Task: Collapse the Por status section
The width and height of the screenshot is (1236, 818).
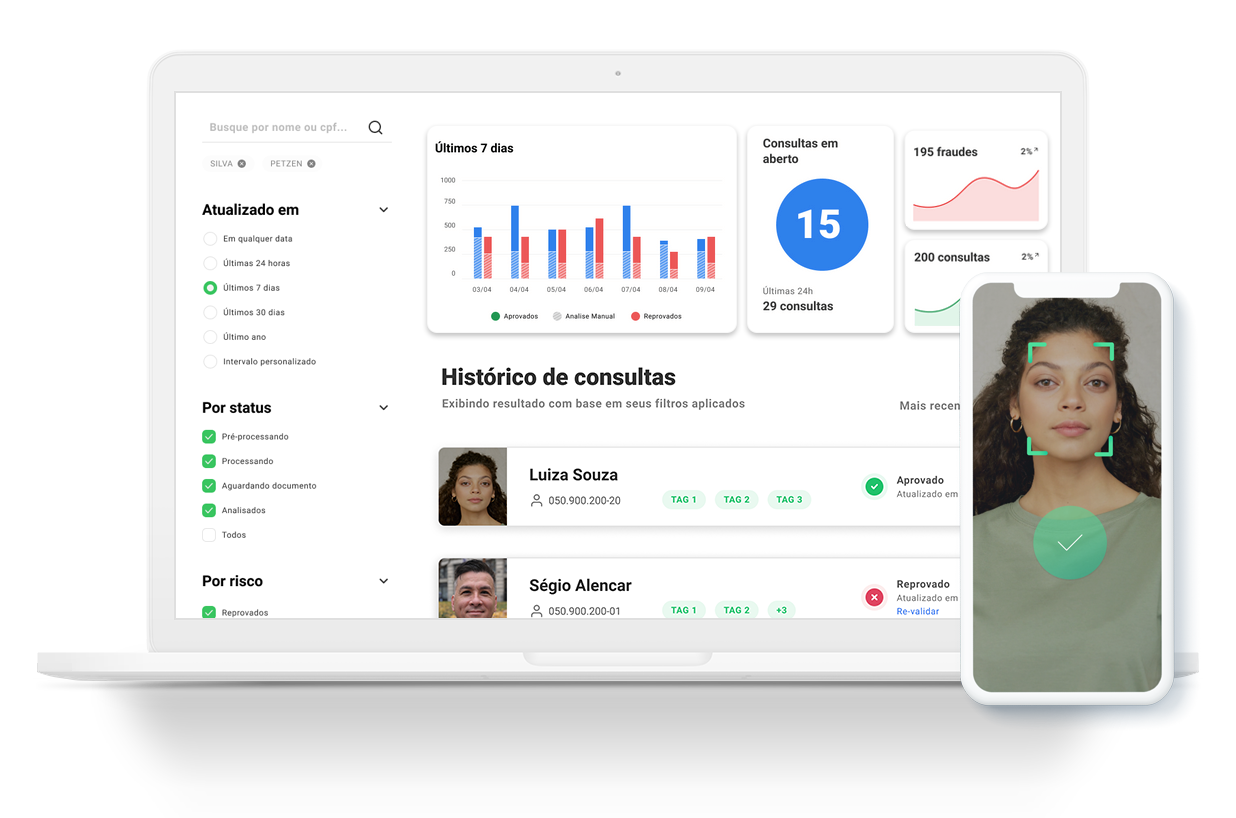Action: point(384,408)
